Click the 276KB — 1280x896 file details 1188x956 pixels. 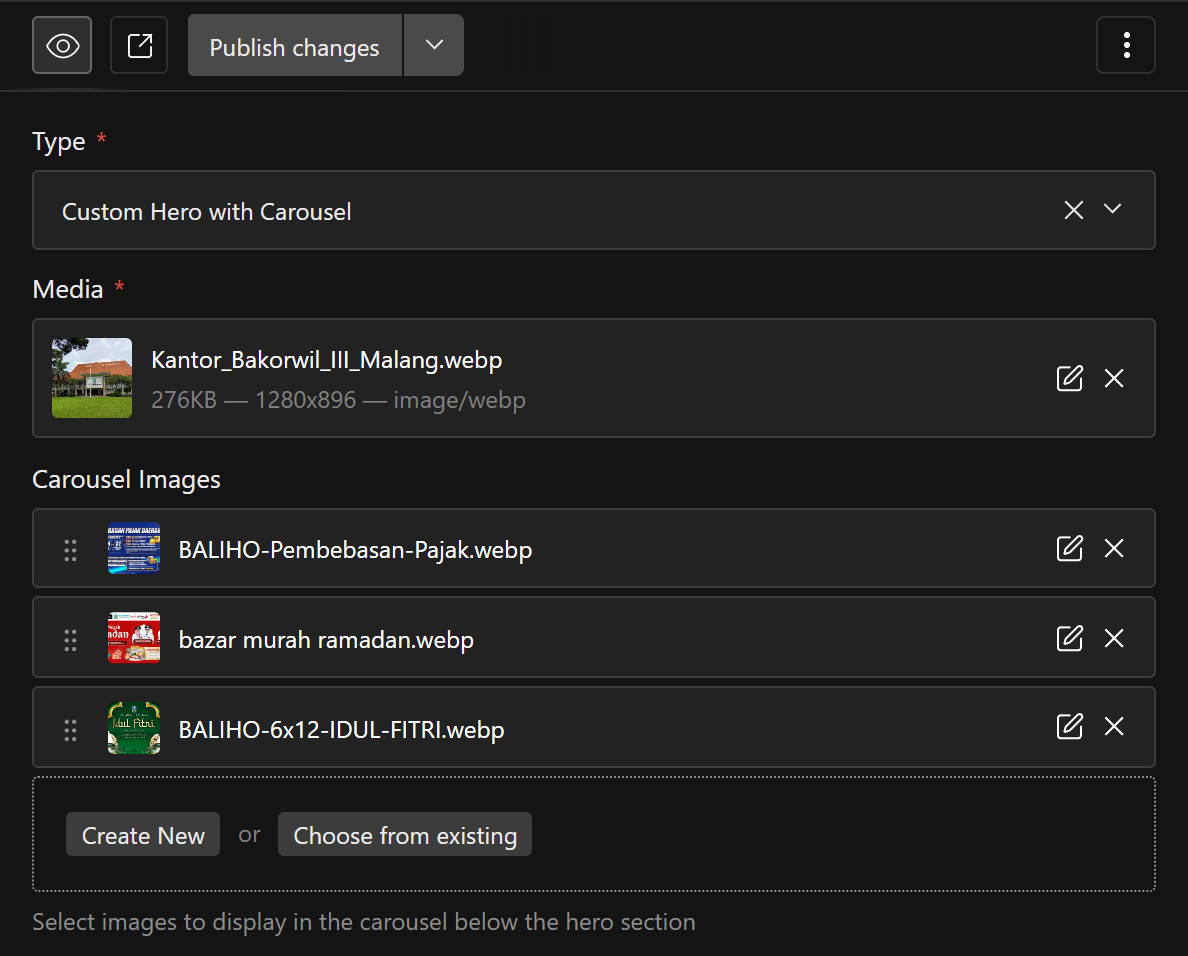(338, 400)
